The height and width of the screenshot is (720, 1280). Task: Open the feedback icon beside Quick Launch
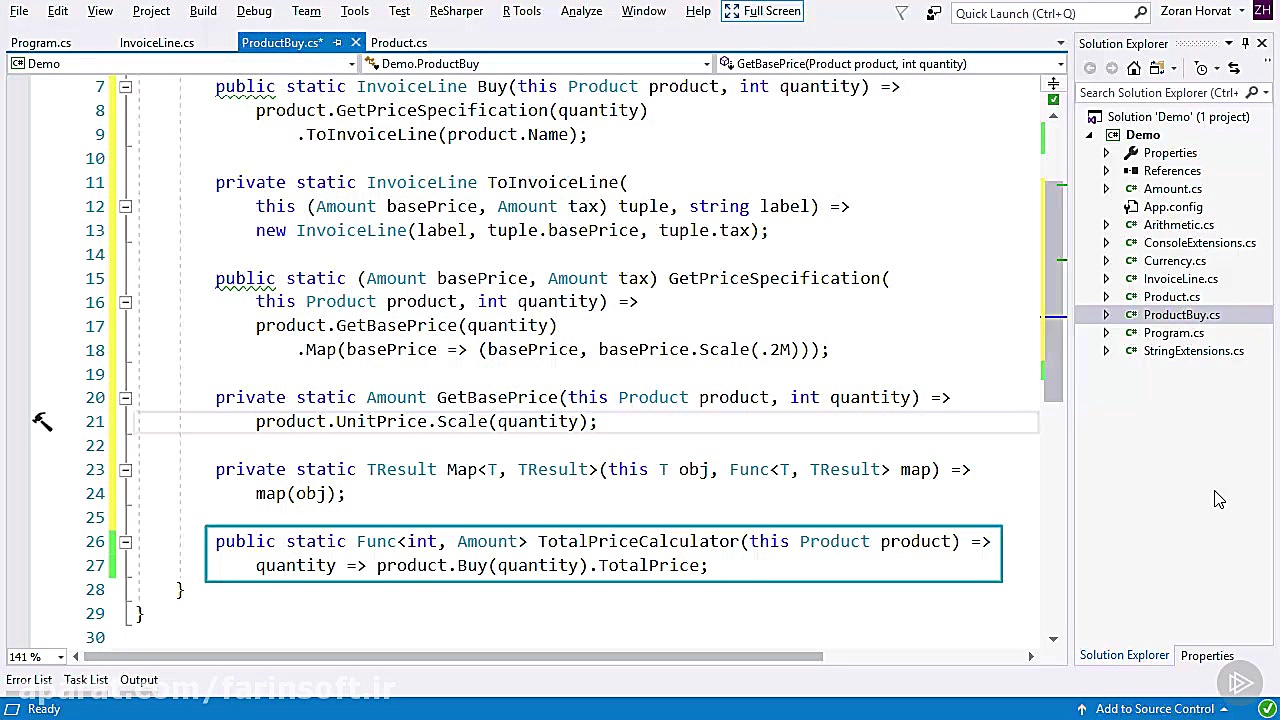tap(934, 12)
